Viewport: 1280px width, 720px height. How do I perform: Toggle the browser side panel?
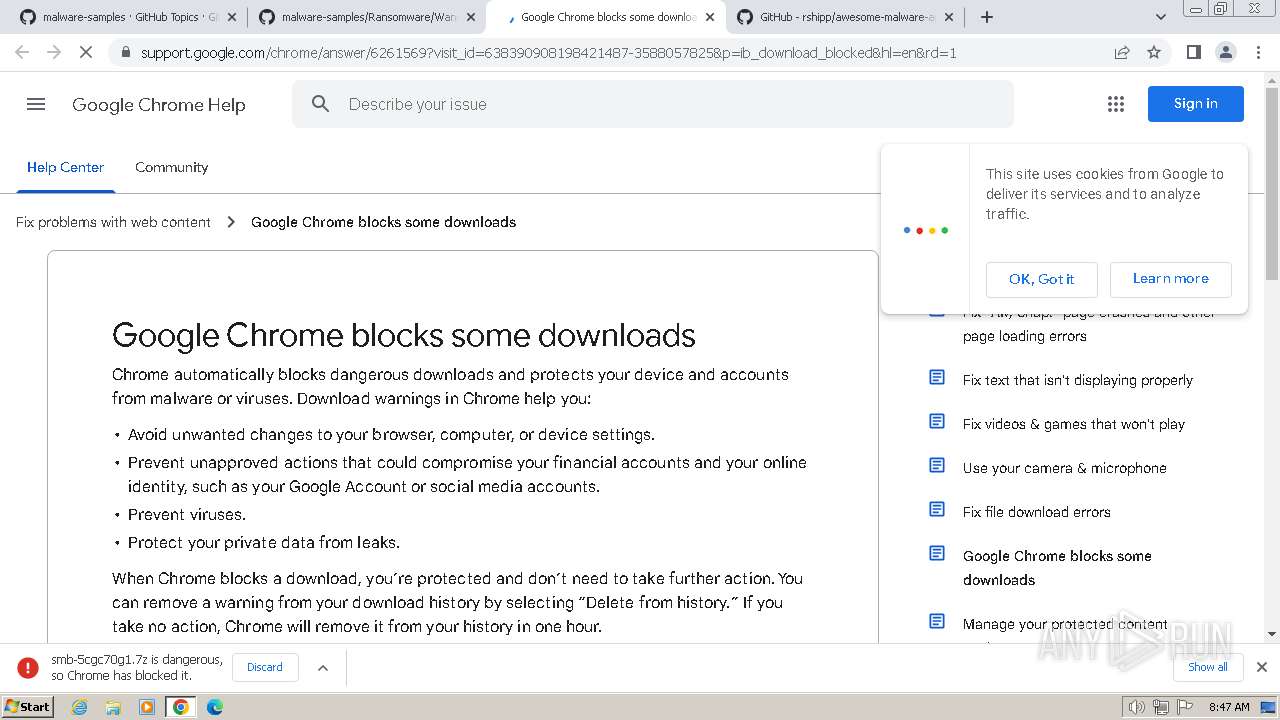click(x=1193, y=52)
